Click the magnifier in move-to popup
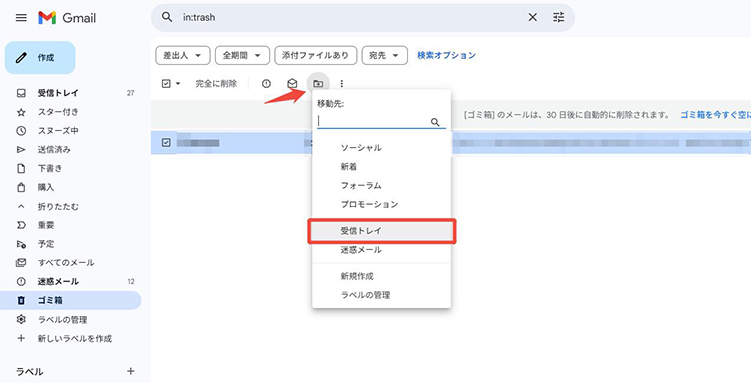 (435, 123)
